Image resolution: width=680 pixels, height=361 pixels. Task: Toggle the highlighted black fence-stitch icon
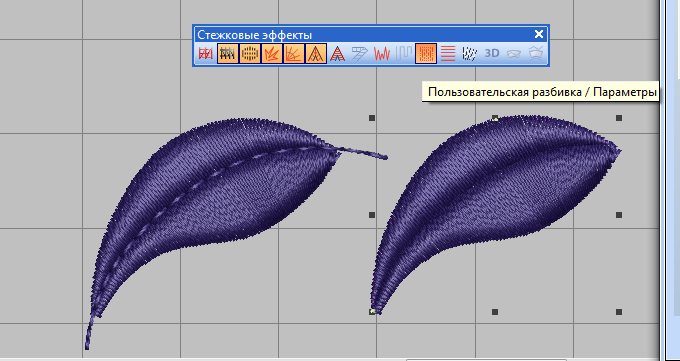(228, 54)
